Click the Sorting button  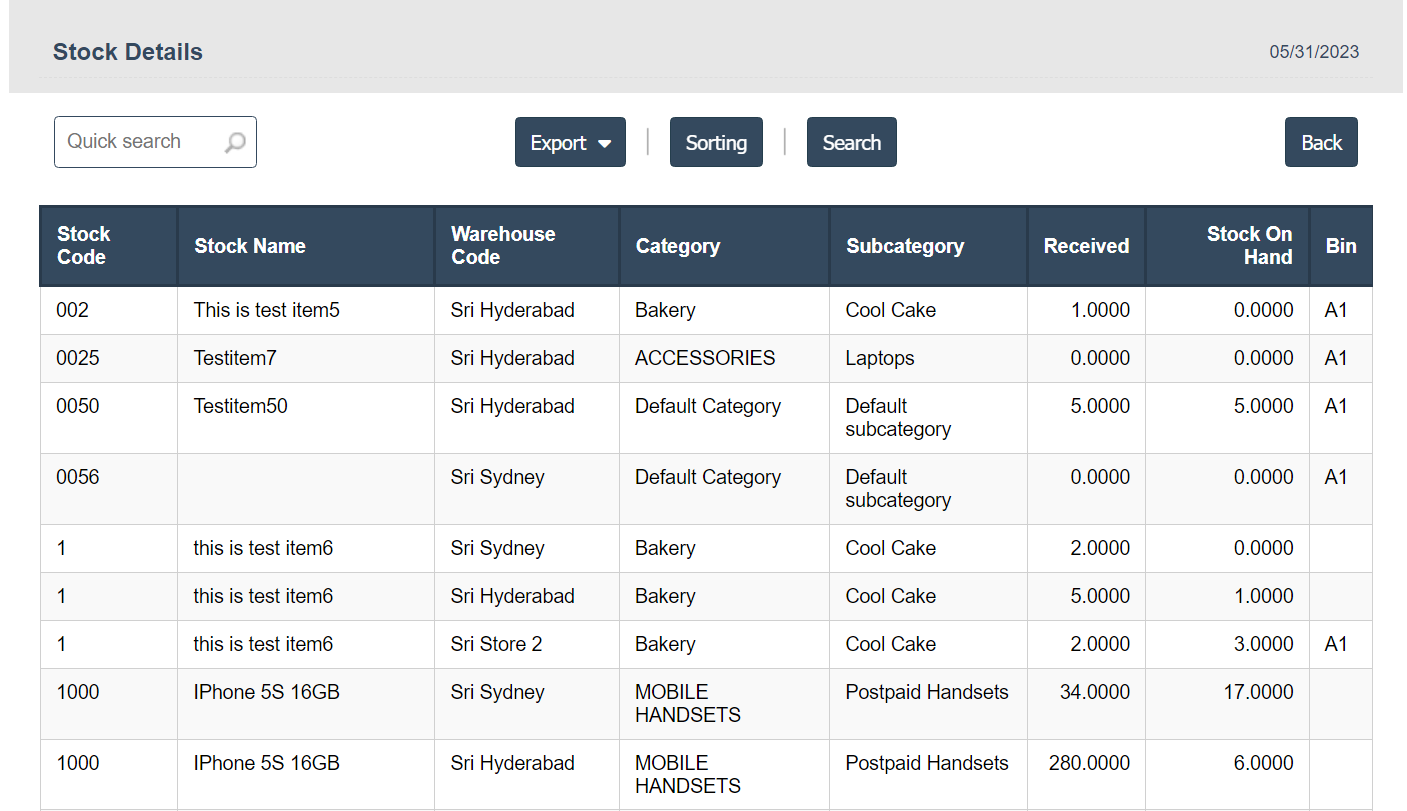(x=716, y=143)
